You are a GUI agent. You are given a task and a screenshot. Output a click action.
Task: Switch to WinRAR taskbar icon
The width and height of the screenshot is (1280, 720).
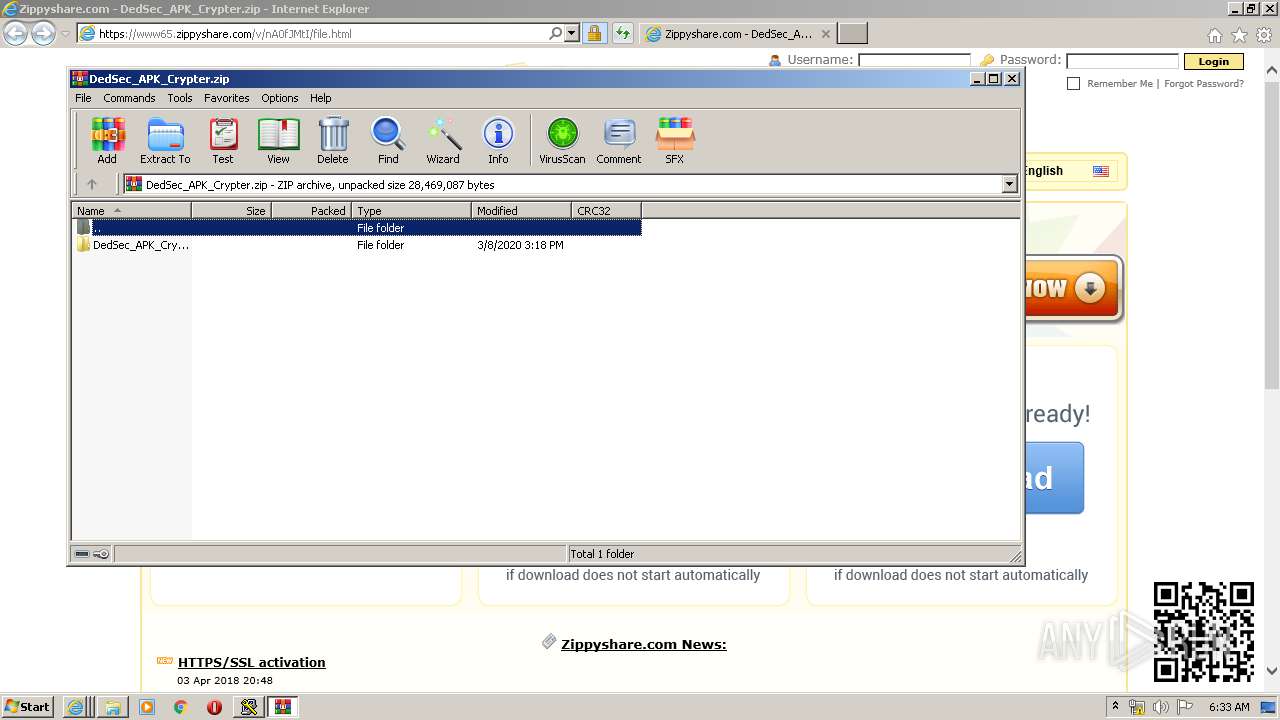click(x=282, y=707)
